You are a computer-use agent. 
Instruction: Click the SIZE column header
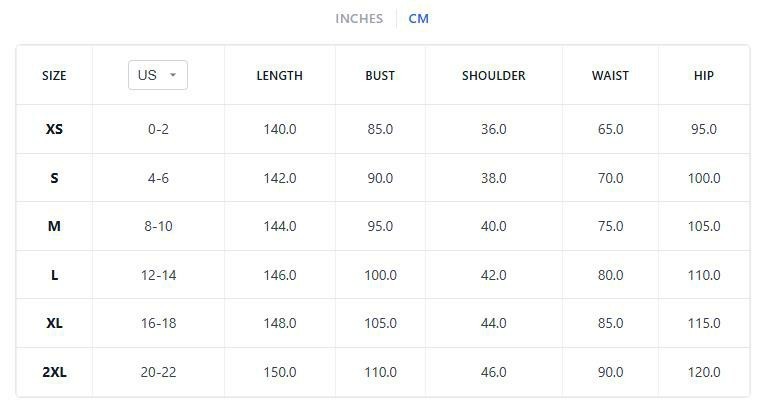pos(54,76)
